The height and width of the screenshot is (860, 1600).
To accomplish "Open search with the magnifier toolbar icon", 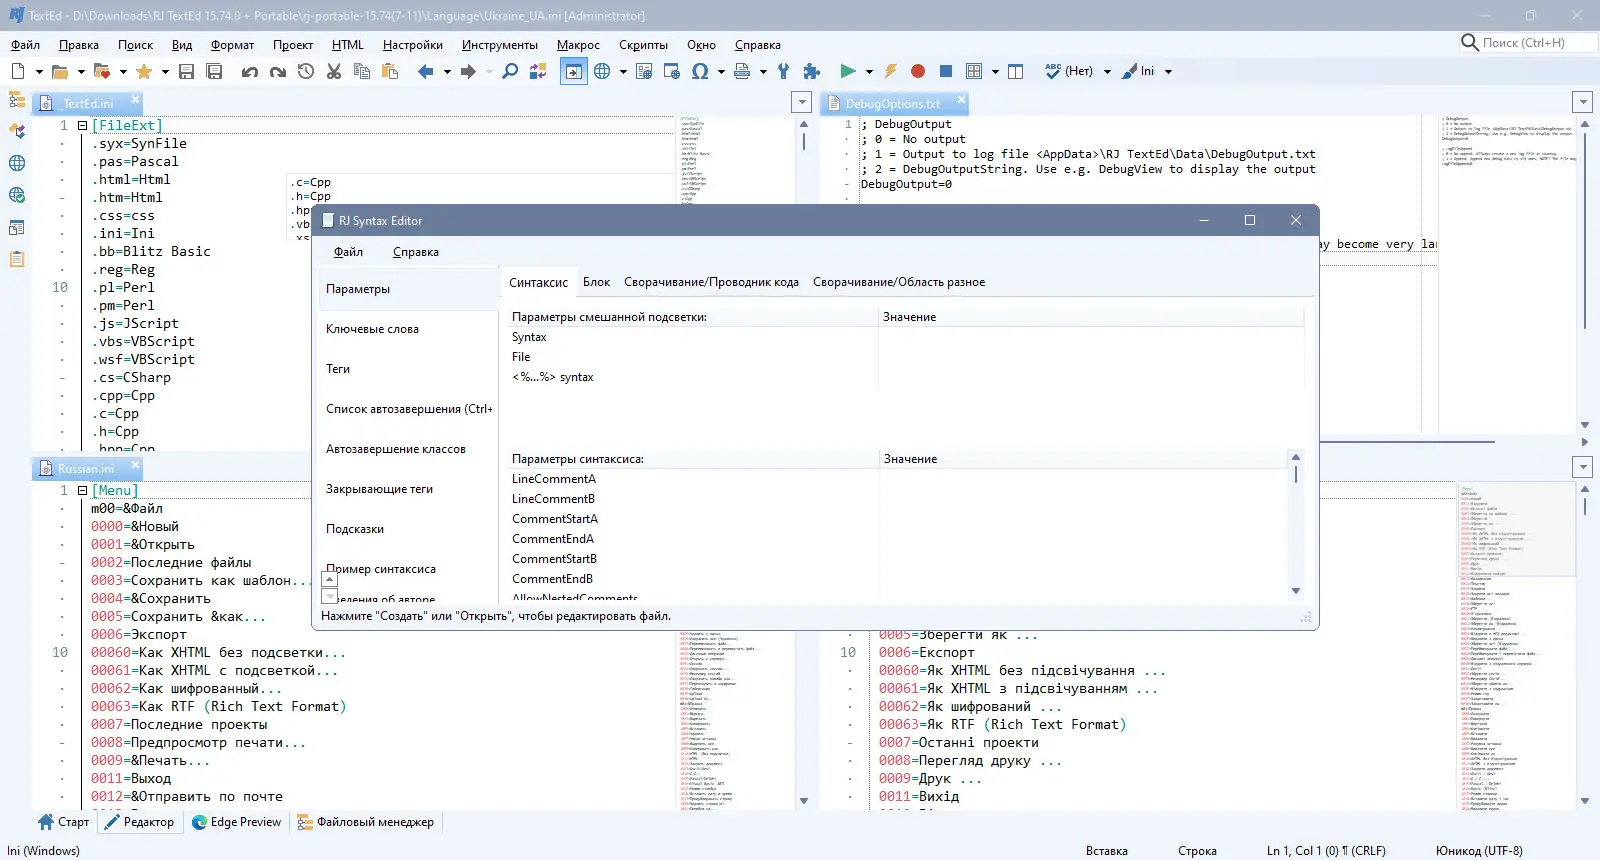I will coord(510,71).
